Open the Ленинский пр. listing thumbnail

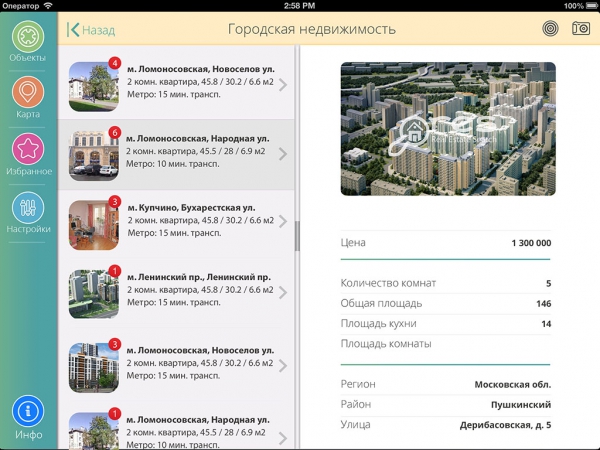[x=94, y=294]
